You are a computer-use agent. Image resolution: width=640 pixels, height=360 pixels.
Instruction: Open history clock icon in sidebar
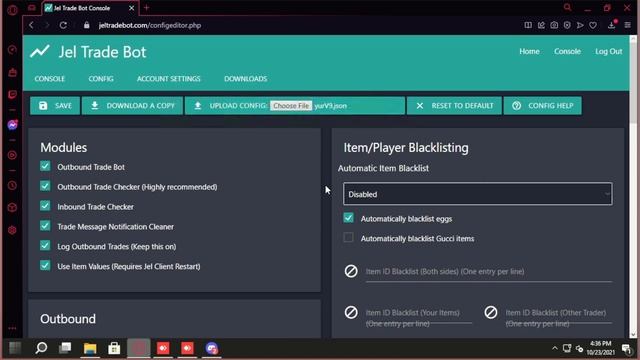(13, 185)
